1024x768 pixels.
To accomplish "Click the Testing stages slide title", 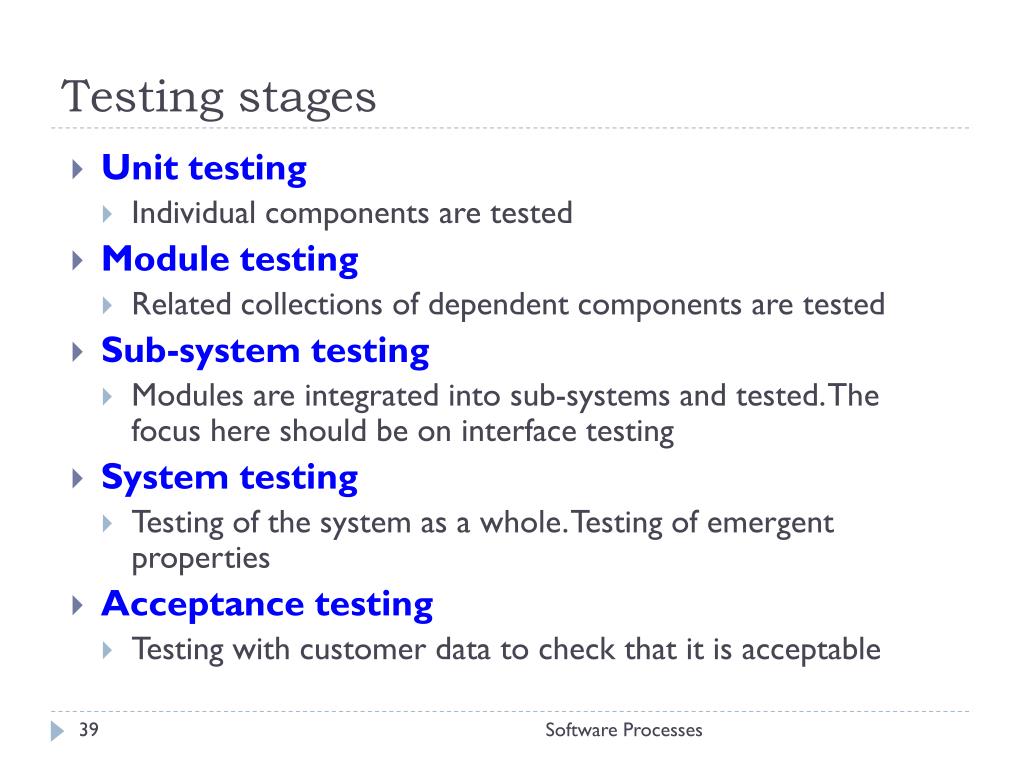I will (219, 98).
